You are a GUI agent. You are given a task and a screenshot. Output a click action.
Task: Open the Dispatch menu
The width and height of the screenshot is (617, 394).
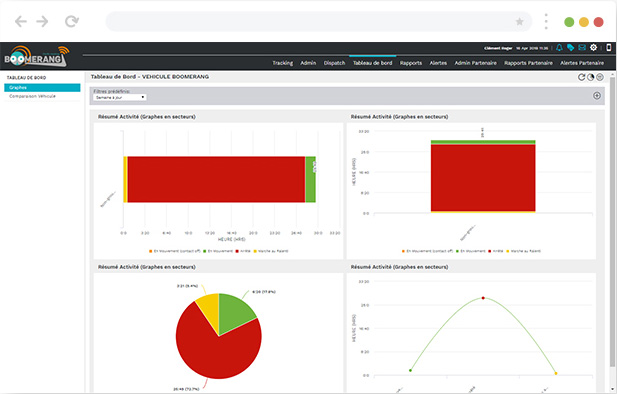[334, 63]
